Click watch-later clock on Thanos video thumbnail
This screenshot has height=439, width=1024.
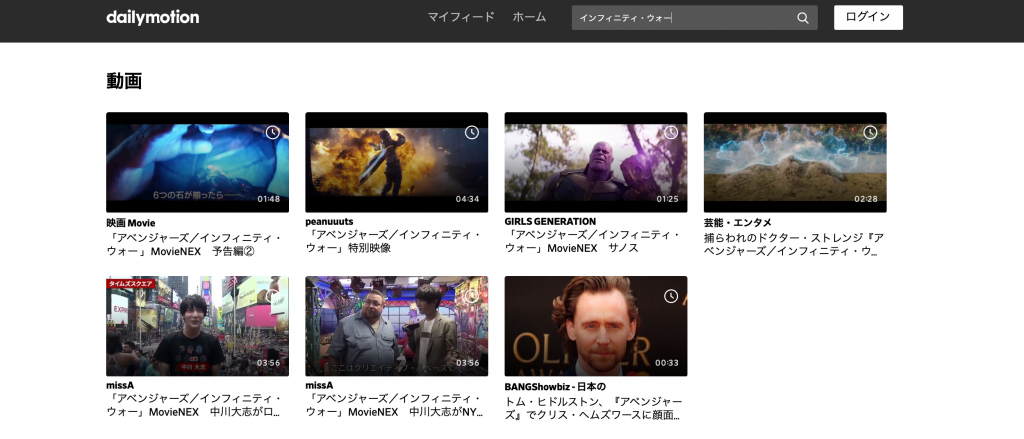671,132
